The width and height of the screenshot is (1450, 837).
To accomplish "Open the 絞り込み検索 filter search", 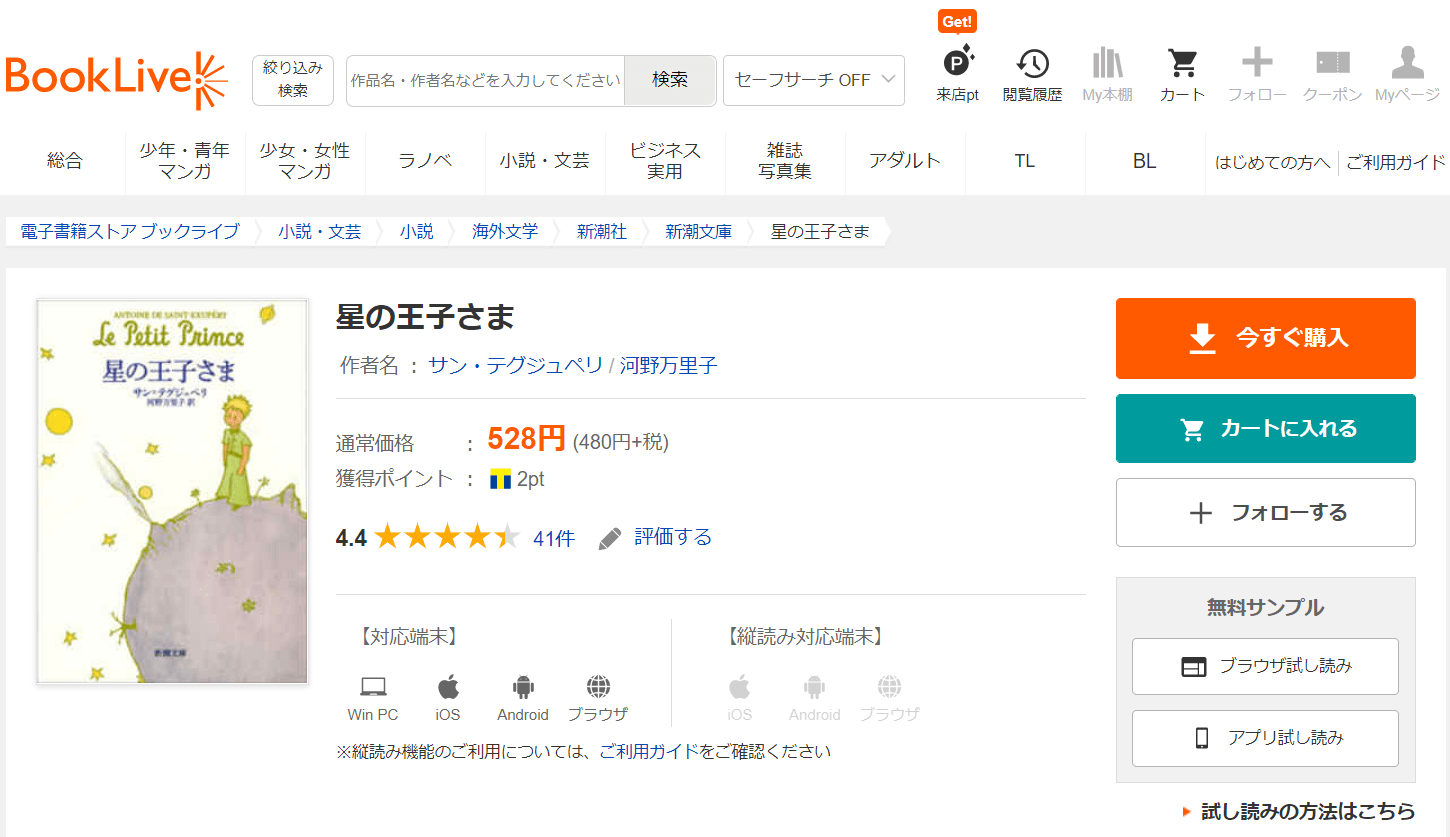I will click(292, 80).
